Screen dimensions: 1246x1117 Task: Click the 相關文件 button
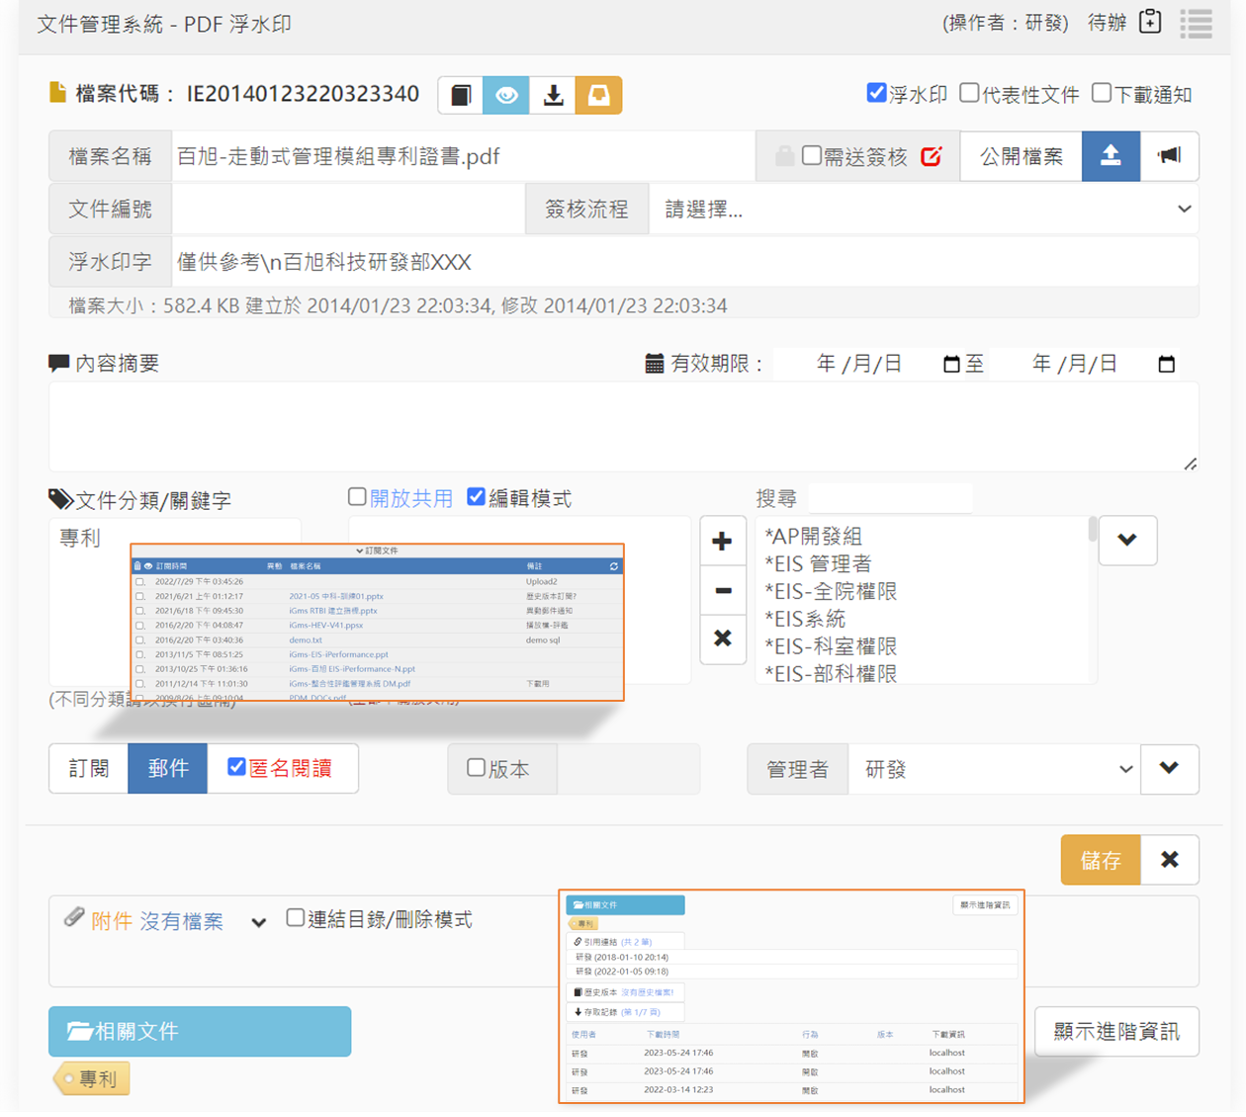pyautogui.click(x=200, y=1031)
